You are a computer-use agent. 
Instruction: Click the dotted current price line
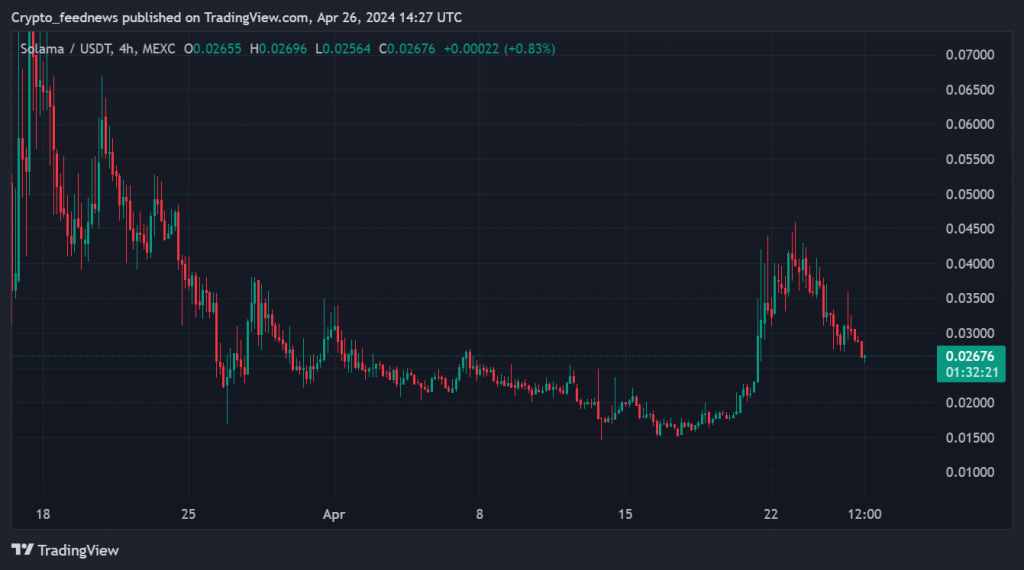[x=500, y=356]
